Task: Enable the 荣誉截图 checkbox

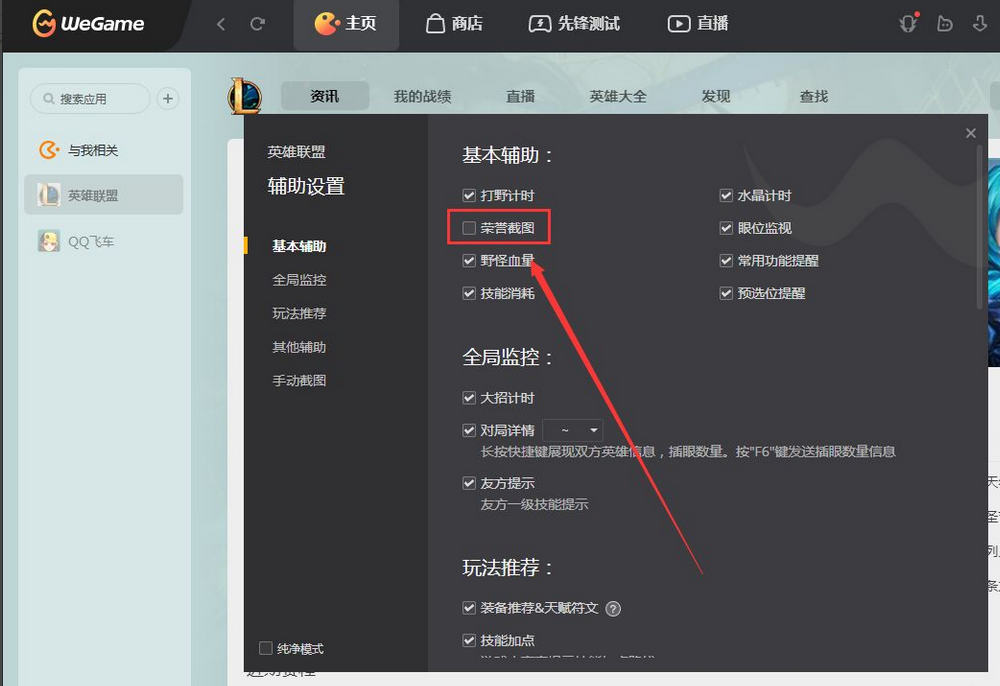Action: point(469,228)
